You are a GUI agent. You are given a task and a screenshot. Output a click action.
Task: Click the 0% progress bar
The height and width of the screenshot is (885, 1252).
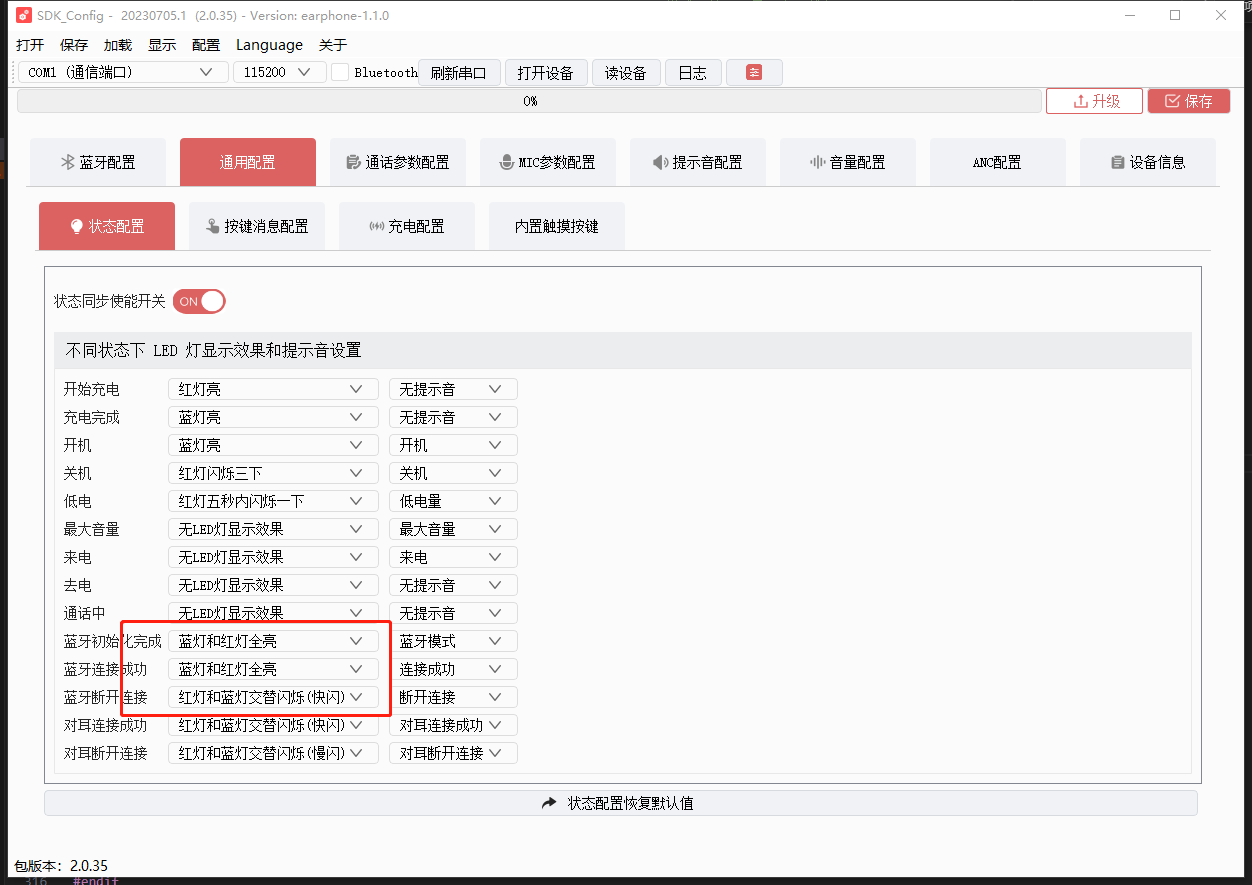pyautogui.click(x=529, y=101)
